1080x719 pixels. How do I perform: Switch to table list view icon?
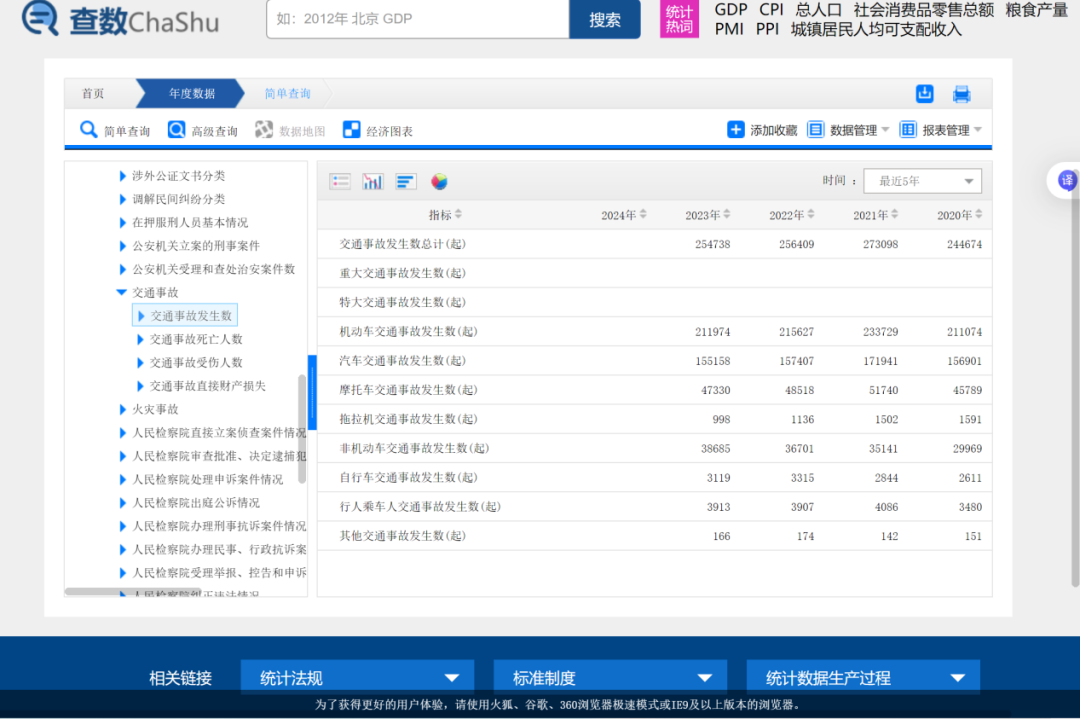(x=340, y=181)
